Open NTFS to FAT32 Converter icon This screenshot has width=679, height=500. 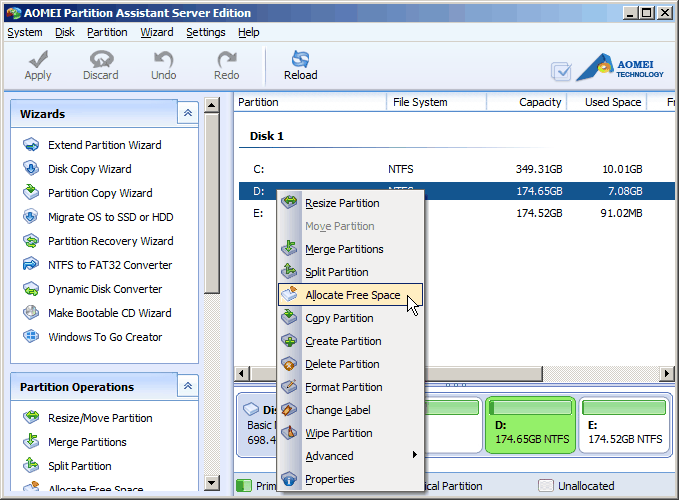(31, 264)
